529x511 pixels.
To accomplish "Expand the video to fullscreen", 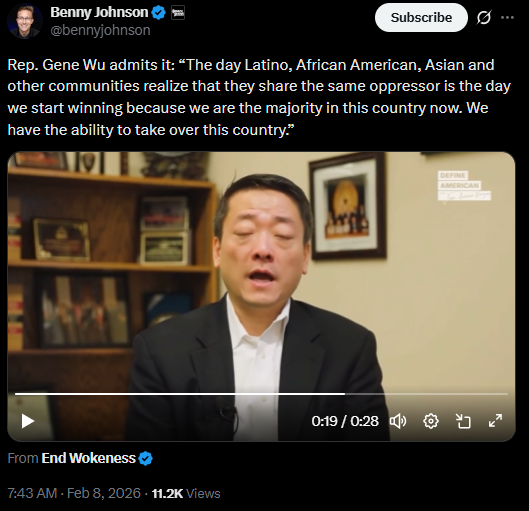I will (x=495, y=421).
